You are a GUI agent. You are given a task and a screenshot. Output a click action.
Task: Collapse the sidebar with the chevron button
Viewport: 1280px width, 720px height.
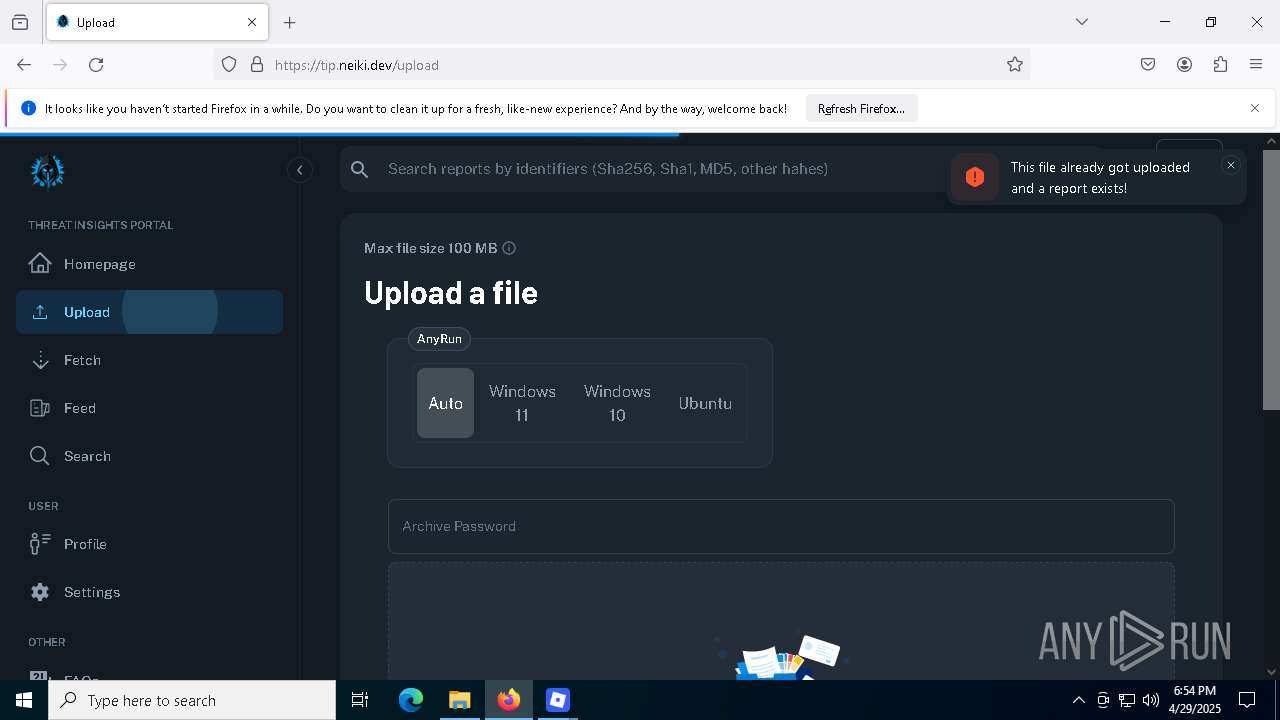(300, 170)
